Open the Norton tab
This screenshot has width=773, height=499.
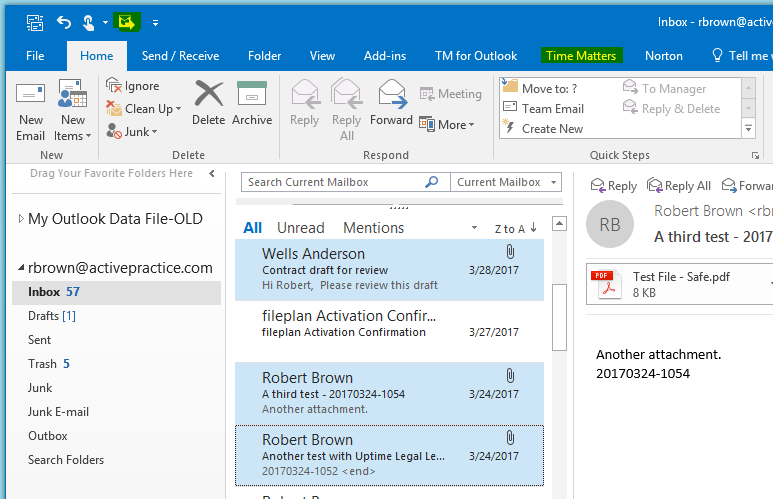coord(664,56)
